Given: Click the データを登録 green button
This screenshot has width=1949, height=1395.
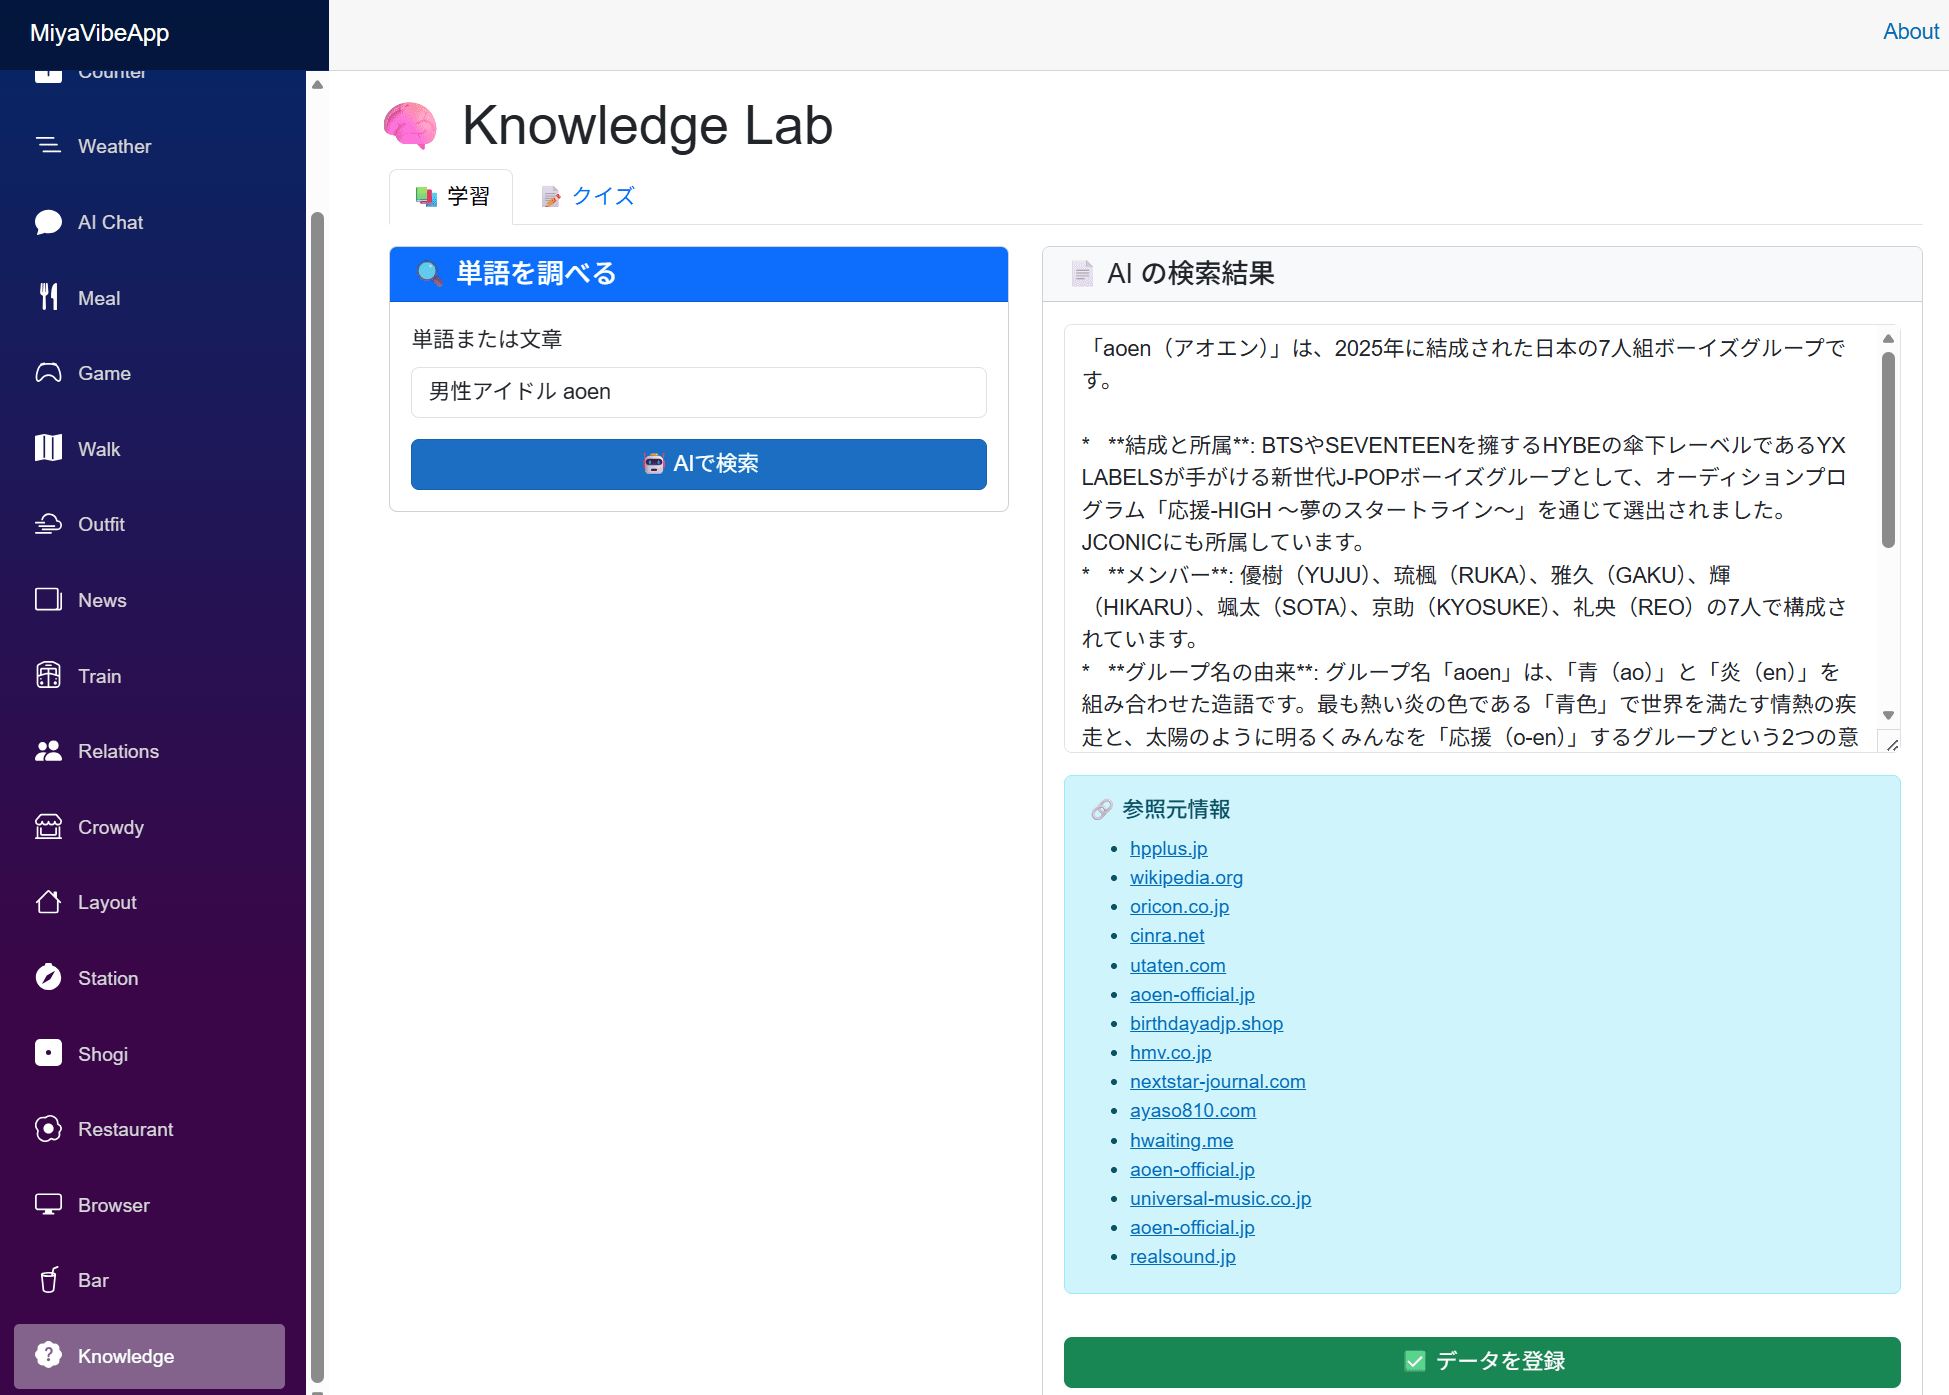Looking at the screenshot, I should pyautogui.click(x=1481, y=1361).
